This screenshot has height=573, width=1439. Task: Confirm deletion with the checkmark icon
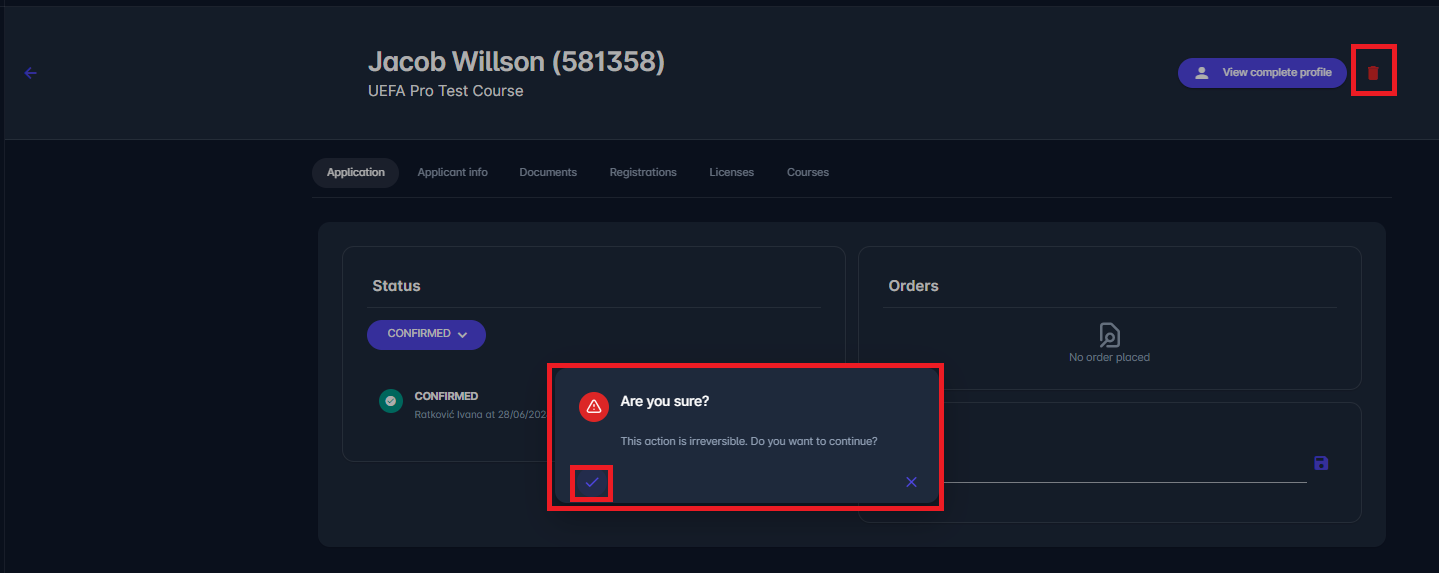(x=592, y=482)
